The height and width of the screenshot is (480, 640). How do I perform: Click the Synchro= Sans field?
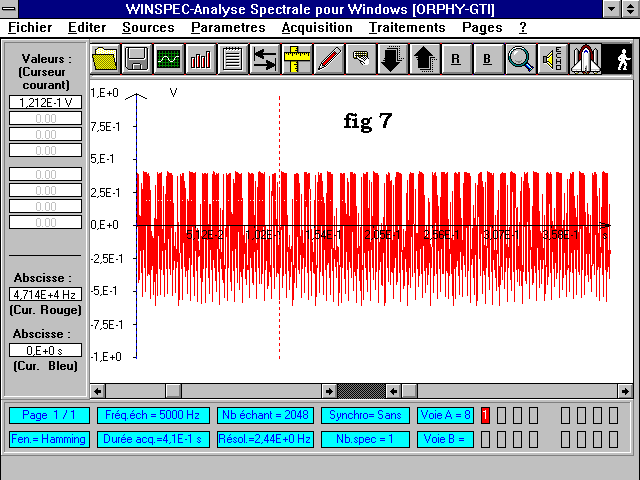click(365, 416)
